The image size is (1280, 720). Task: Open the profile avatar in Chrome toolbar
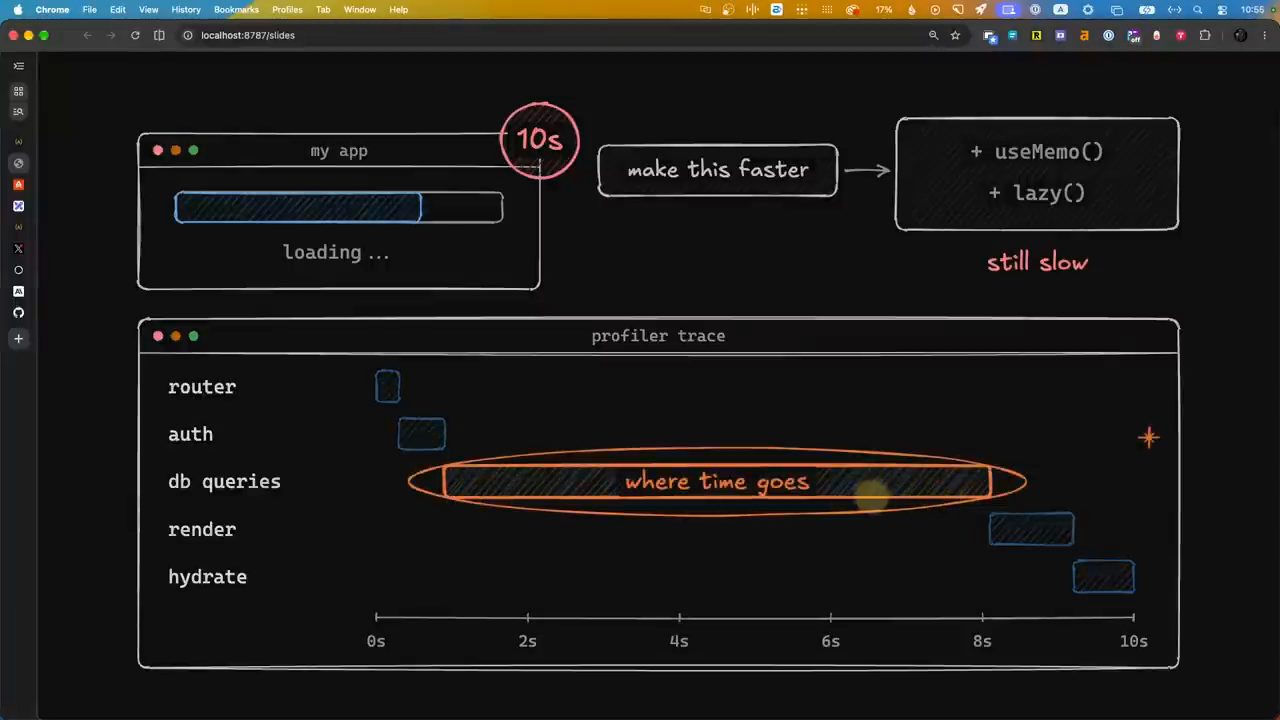tap(1240, 35)
